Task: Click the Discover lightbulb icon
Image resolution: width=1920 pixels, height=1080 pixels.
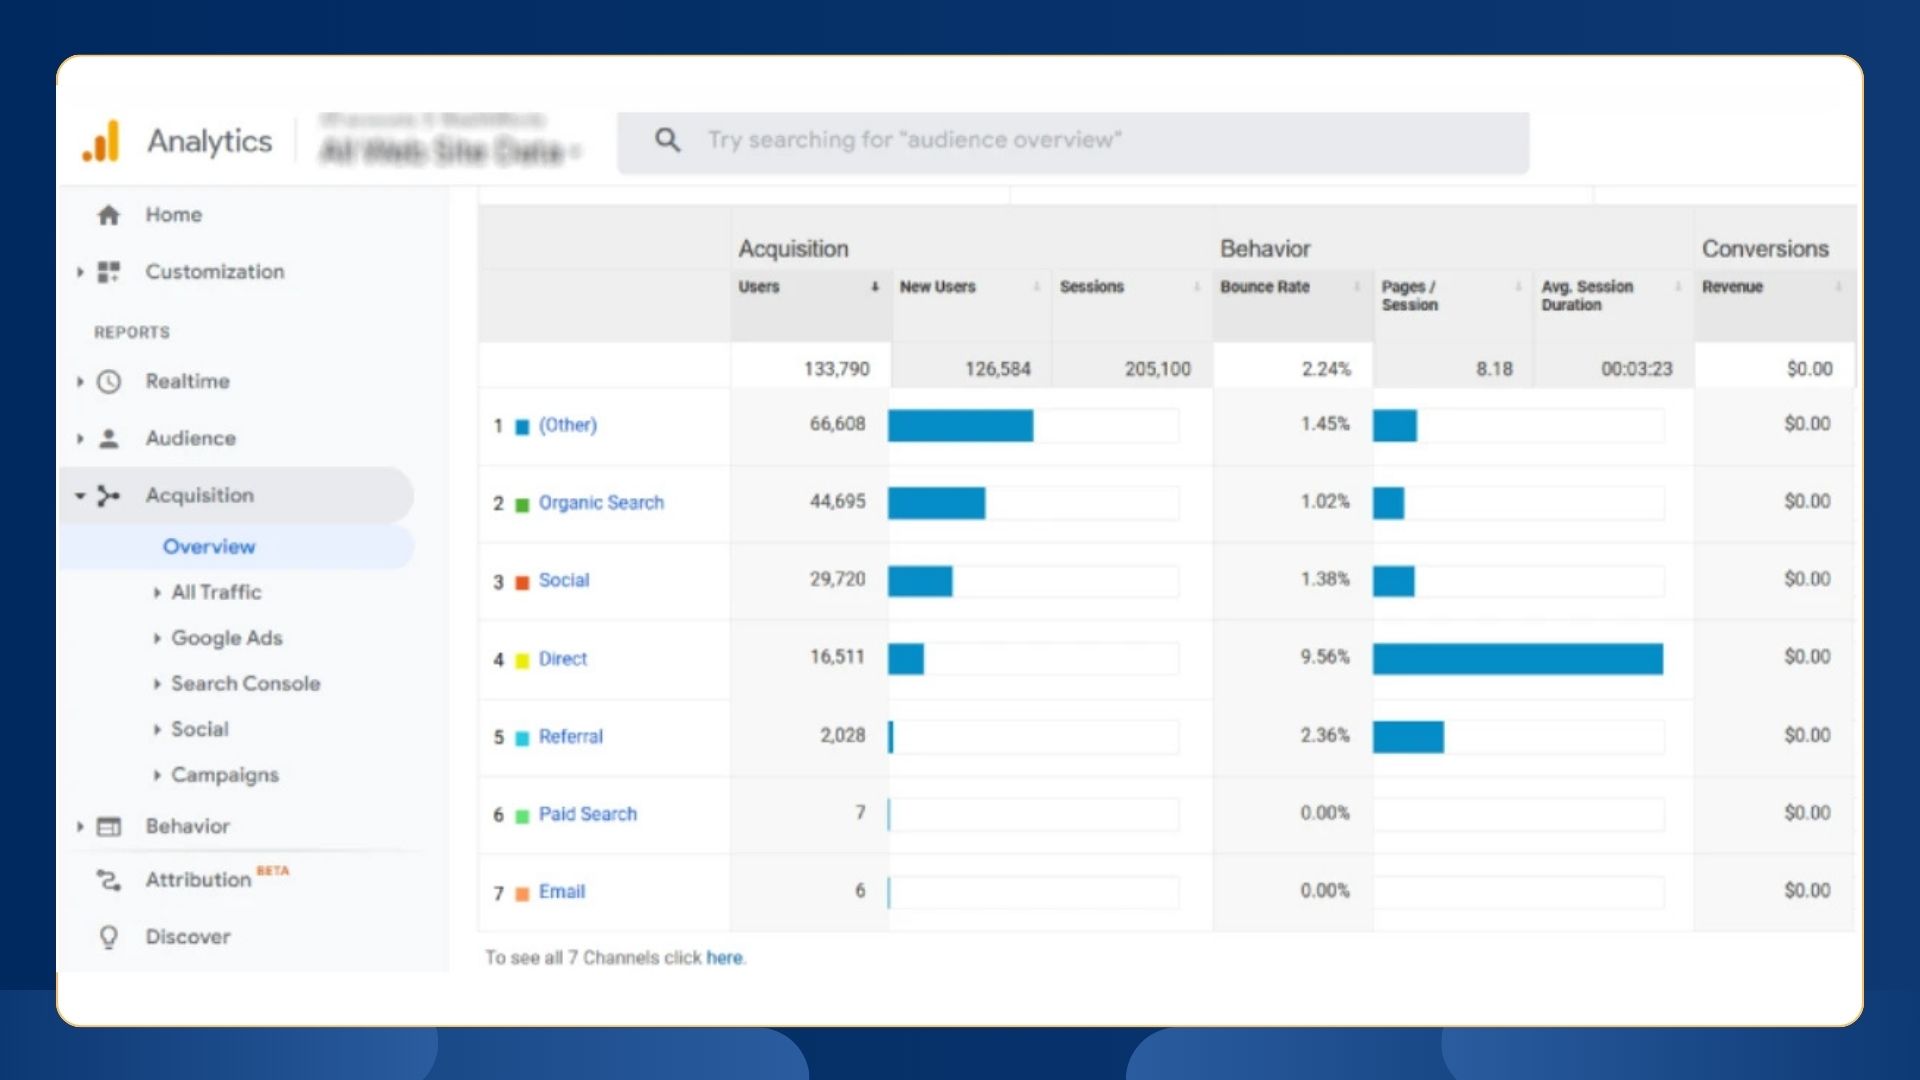Action: pos(108,937)
